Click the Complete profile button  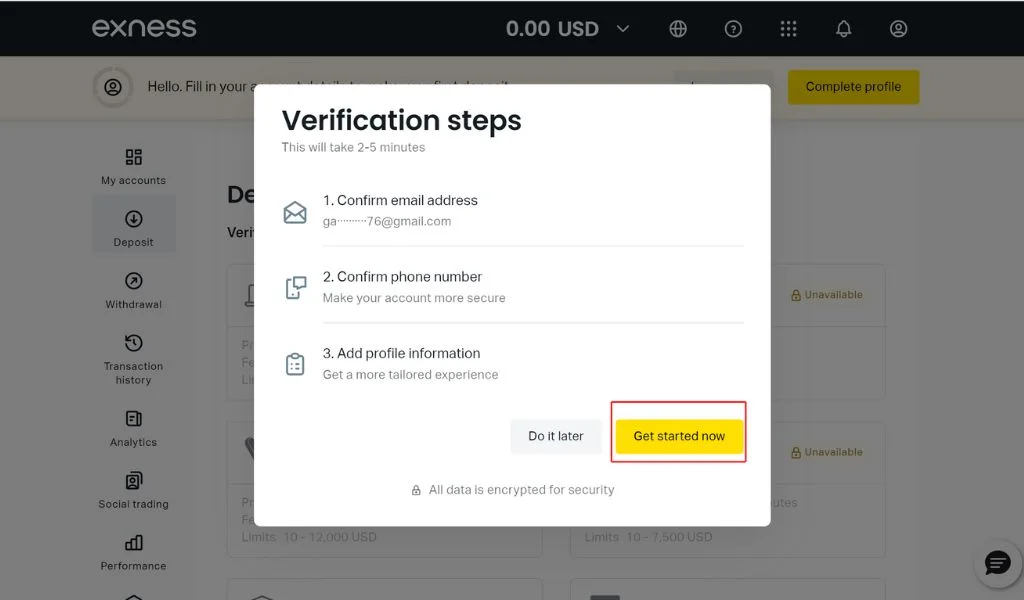853,87
